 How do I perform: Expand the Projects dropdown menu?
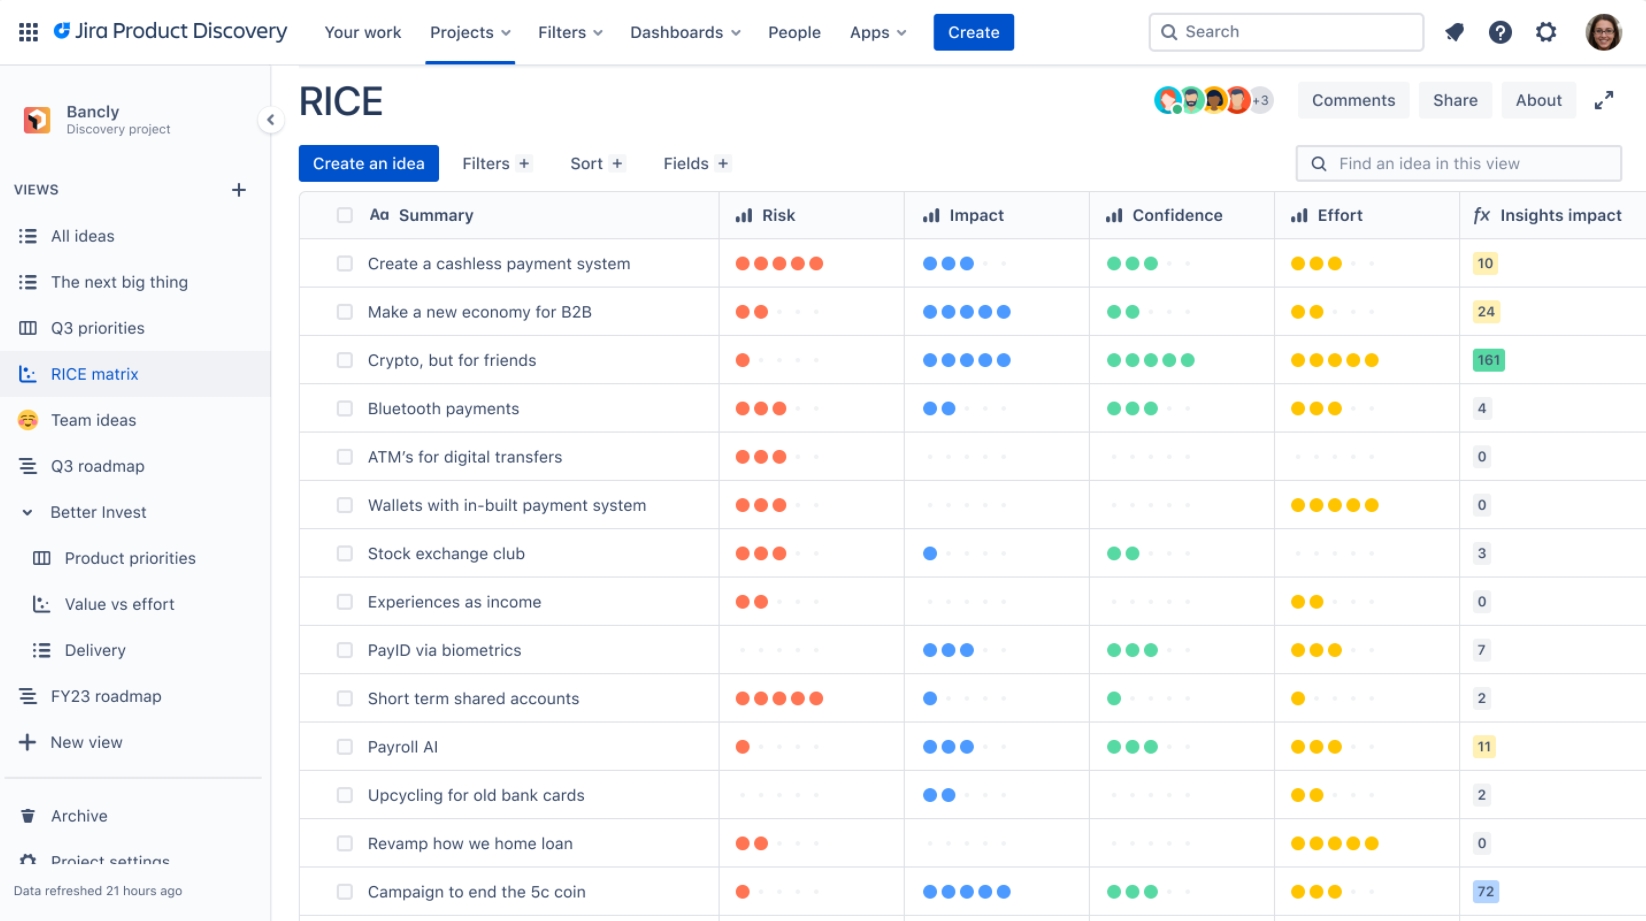pyautogui.click(x=470, y=32)
